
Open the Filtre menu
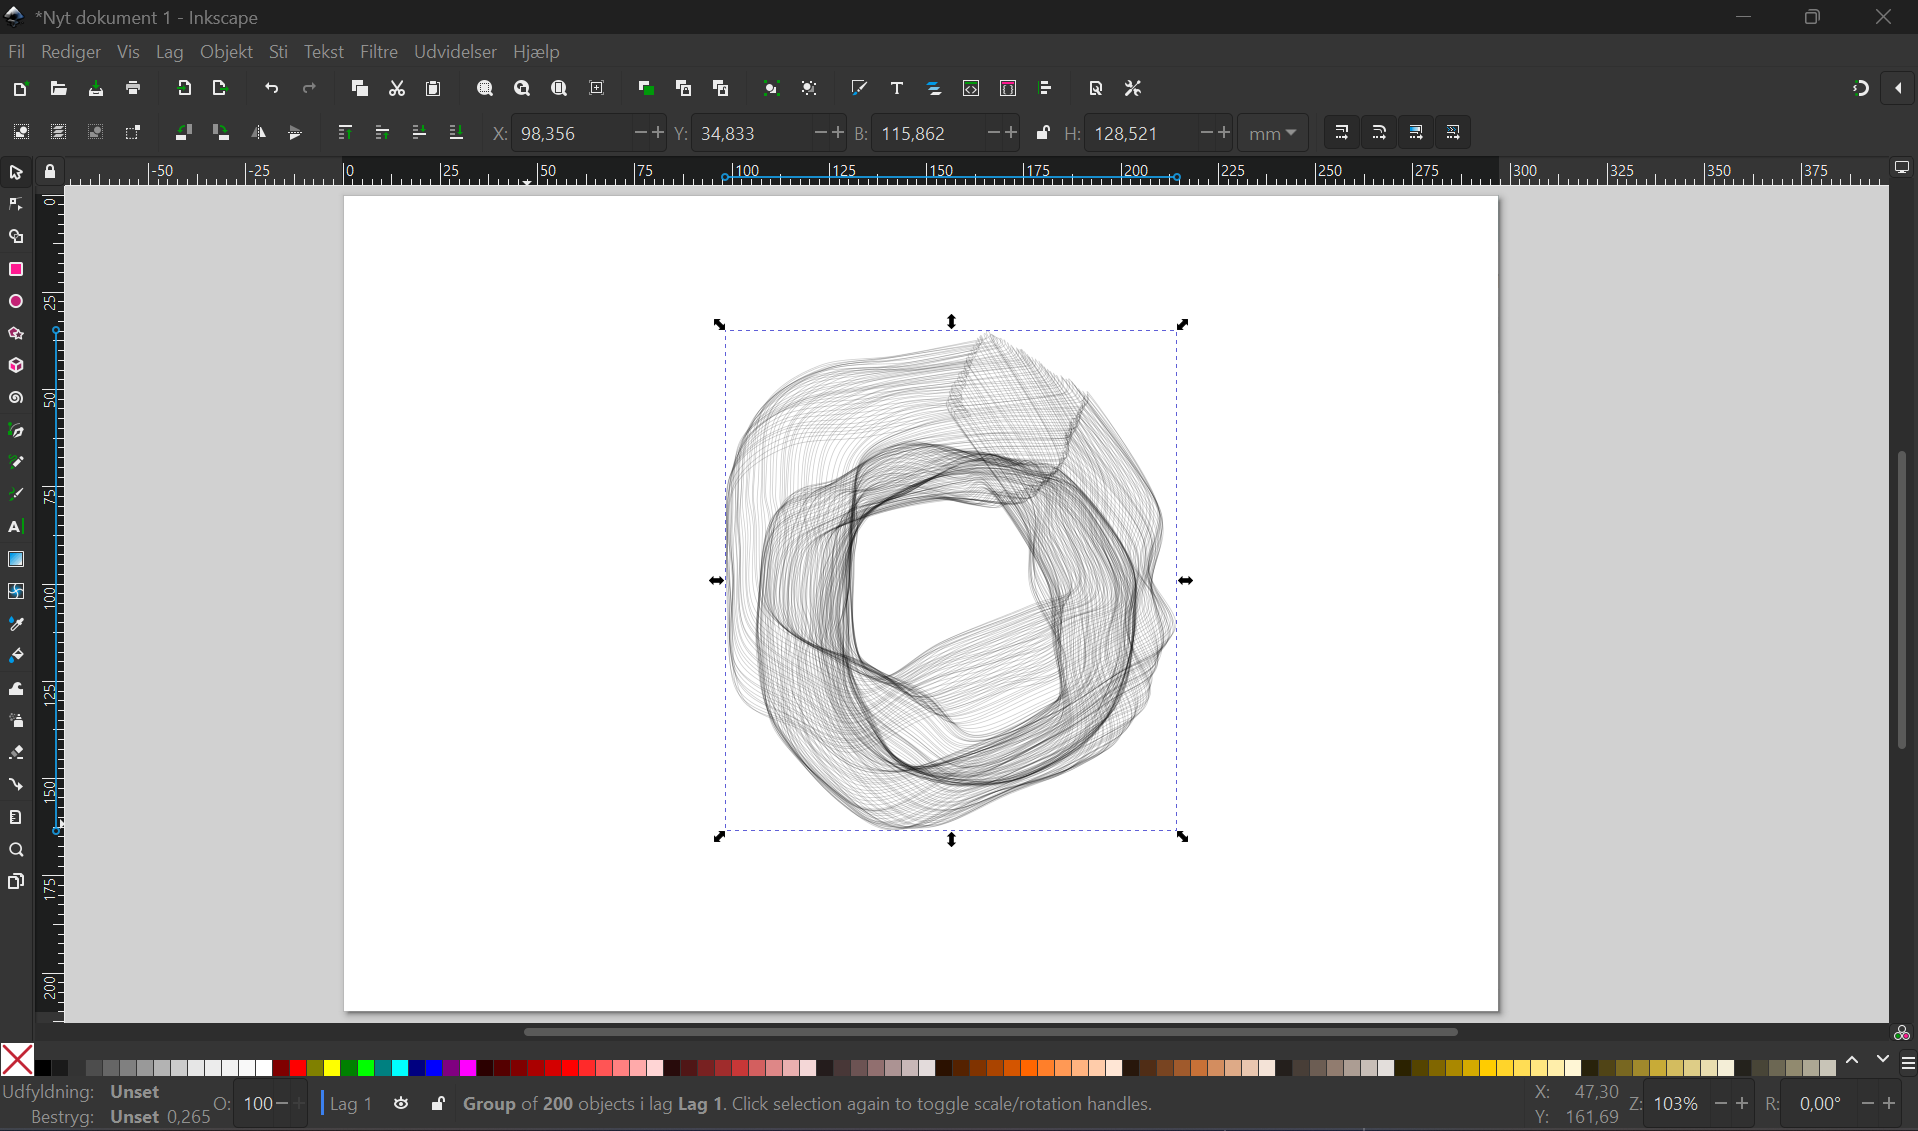(379, 52)
